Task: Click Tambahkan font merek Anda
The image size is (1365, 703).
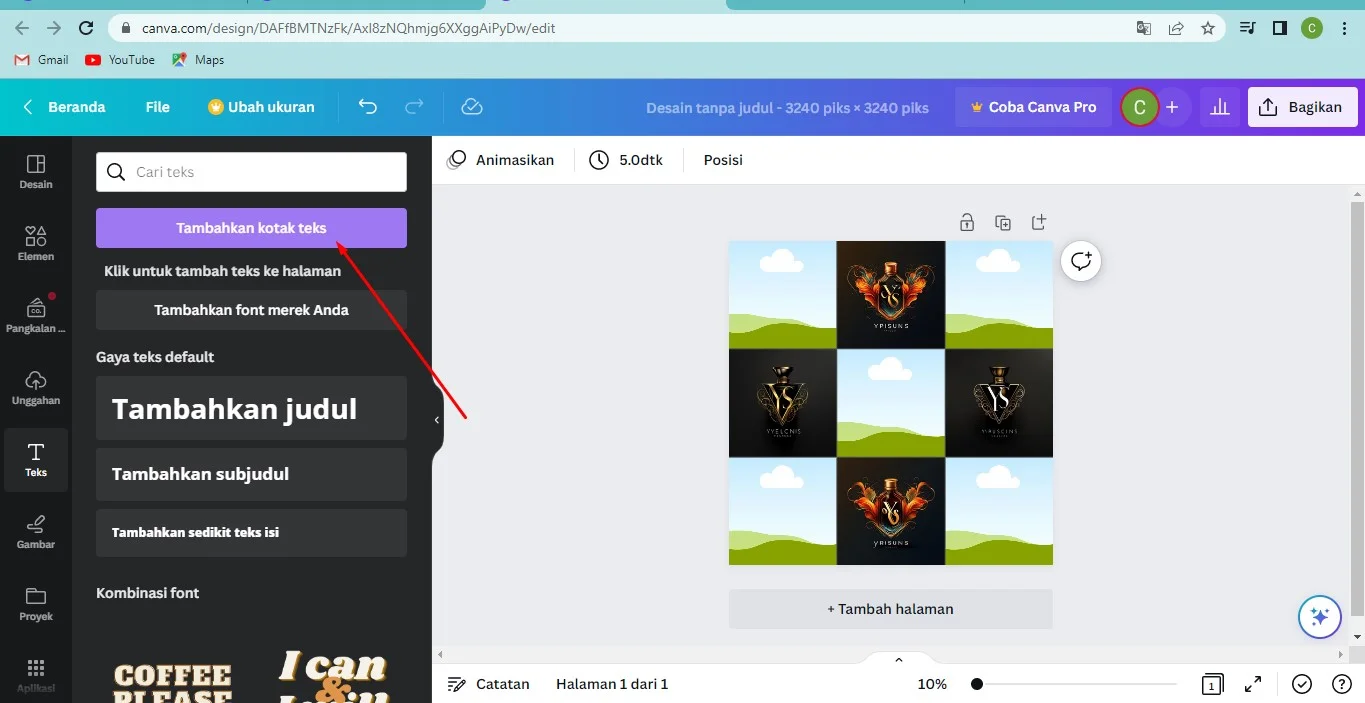Action: coord(251,310)
